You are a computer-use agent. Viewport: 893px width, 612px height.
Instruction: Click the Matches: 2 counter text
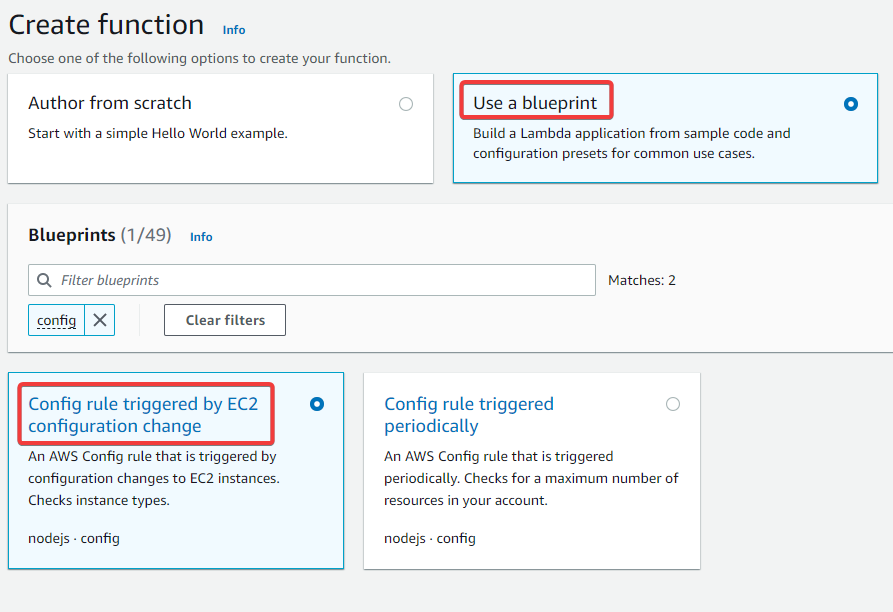coord(641,280)
